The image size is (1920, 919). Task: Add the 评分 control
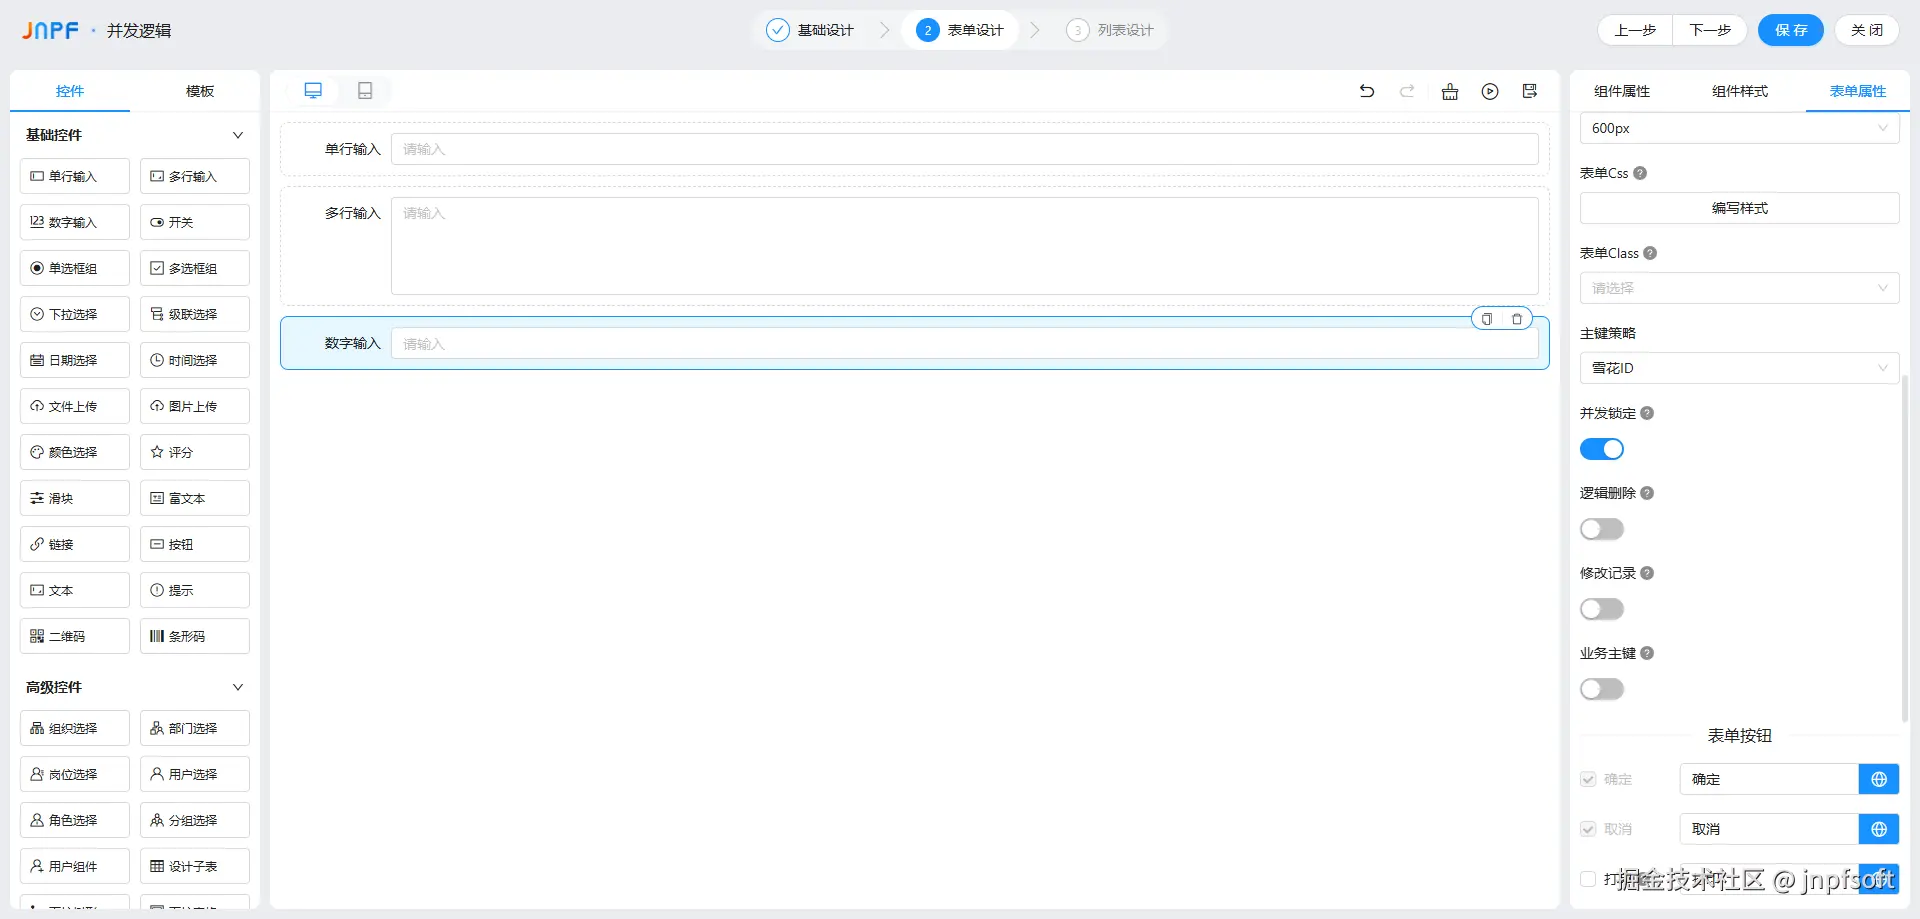click(195, 452)
